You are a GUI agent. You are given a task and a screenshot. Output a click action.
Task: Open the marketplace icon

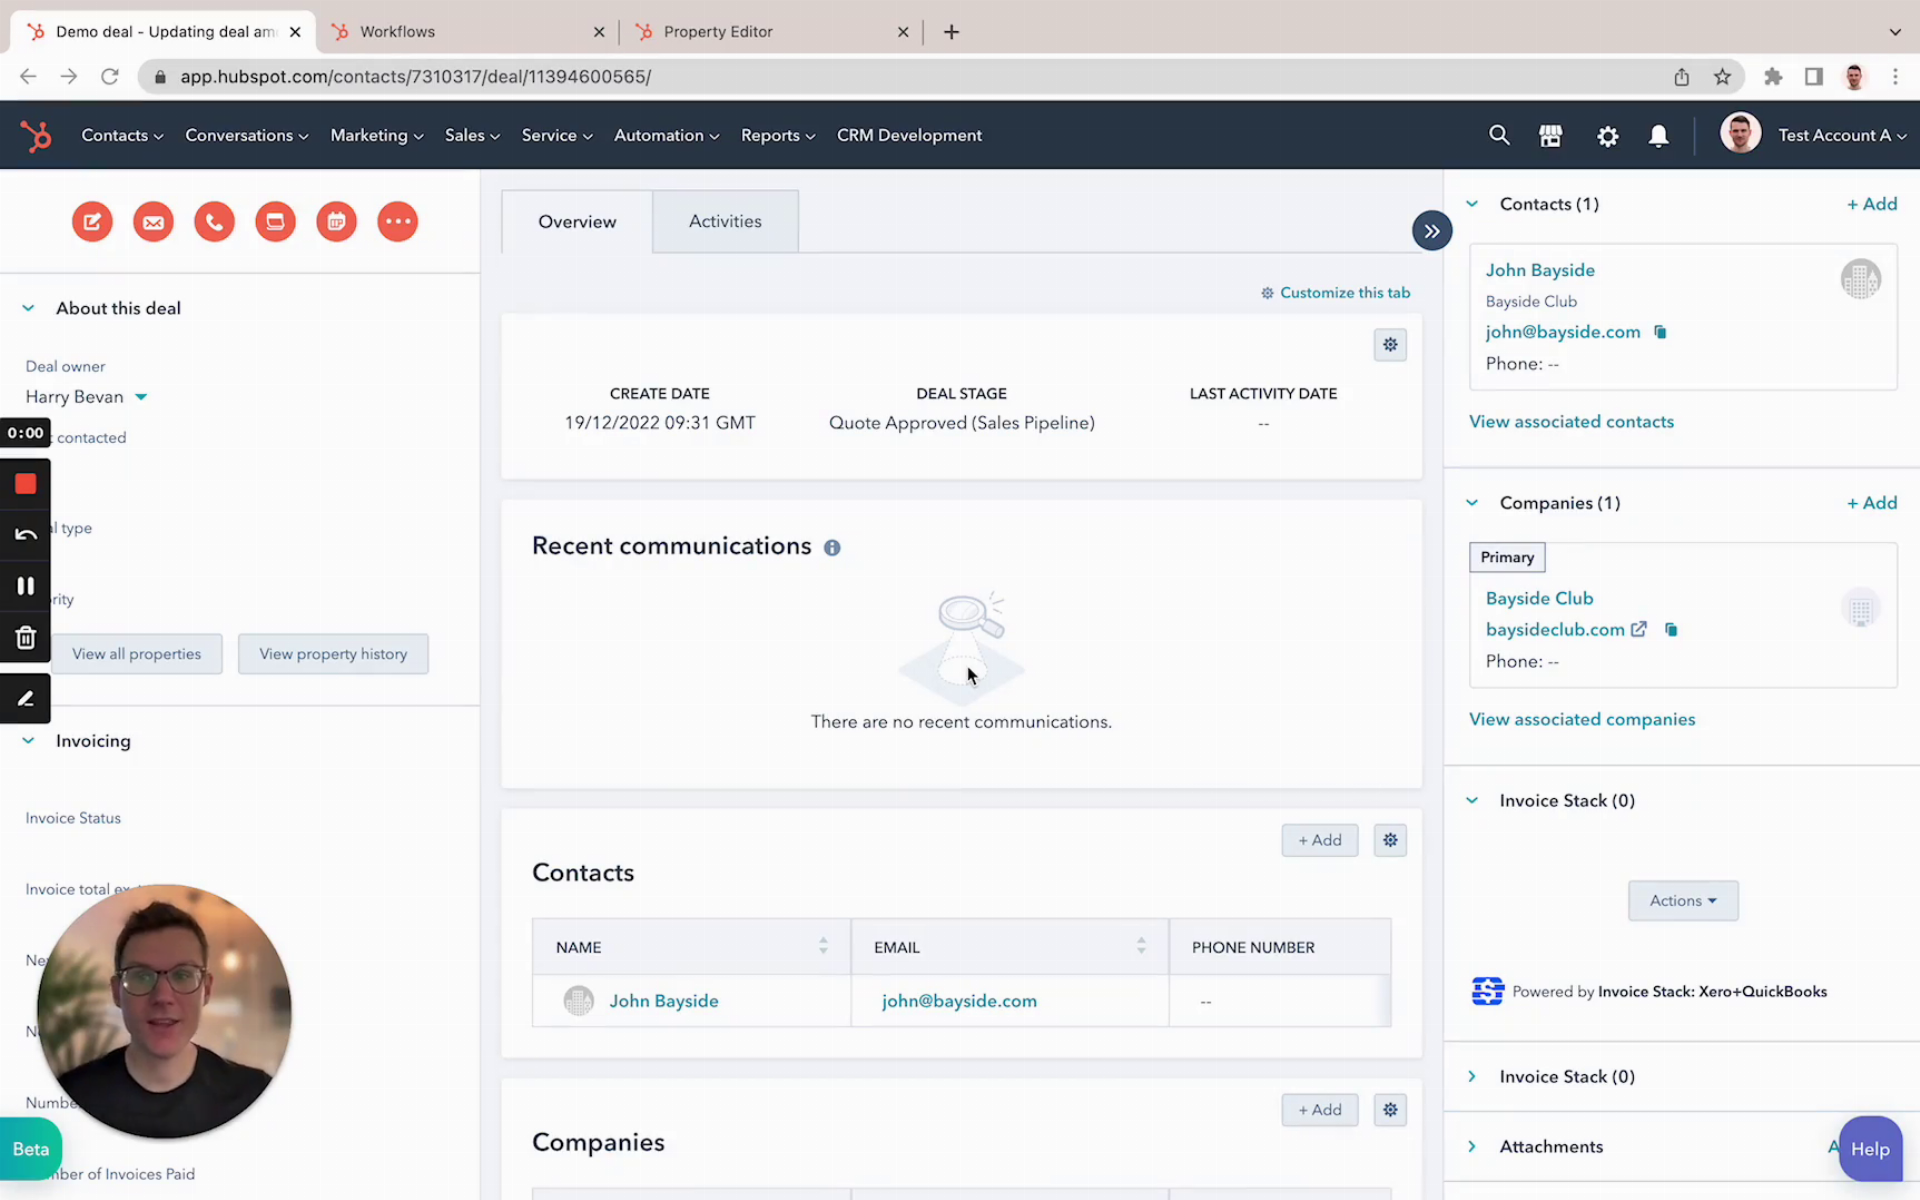1550,135
